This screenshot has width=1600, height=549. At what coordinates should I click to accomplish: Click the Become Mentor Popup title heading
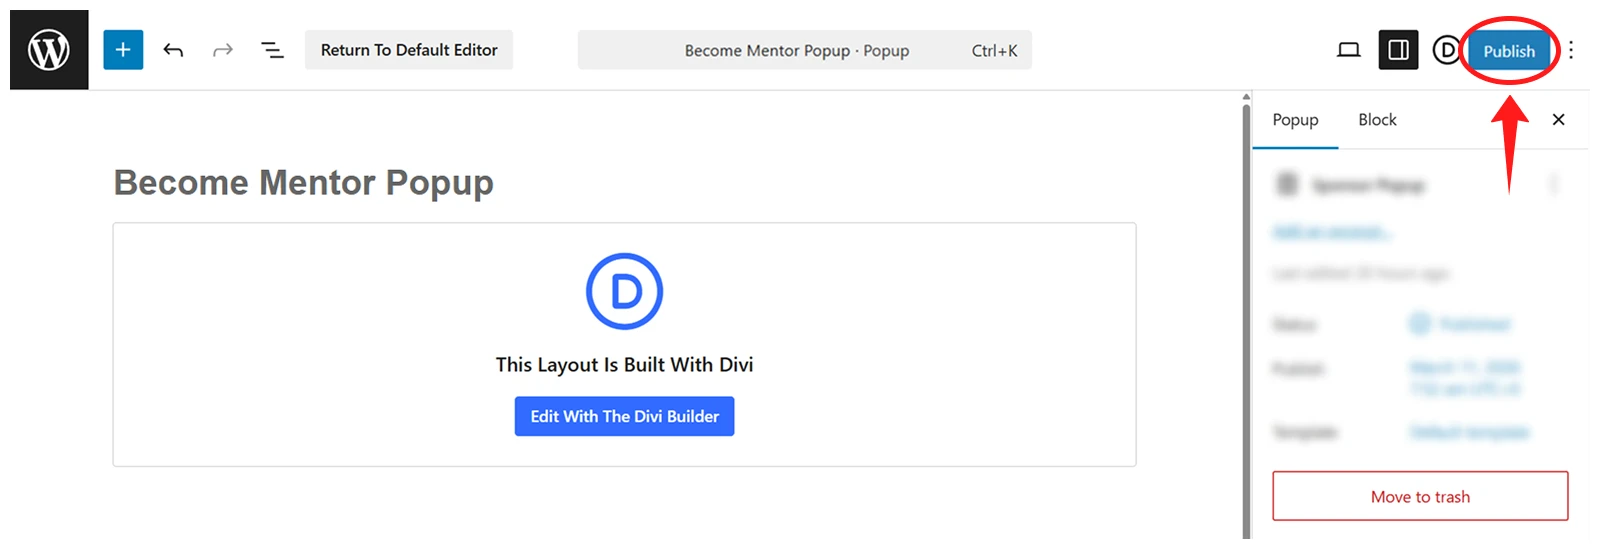pyautogui.click(x=303, y=183)
